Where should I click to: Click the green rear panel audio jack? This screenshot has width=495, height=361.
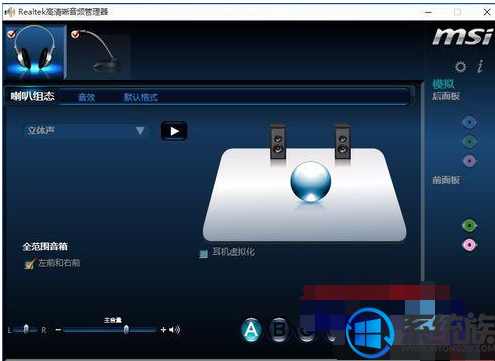point(469,142)
